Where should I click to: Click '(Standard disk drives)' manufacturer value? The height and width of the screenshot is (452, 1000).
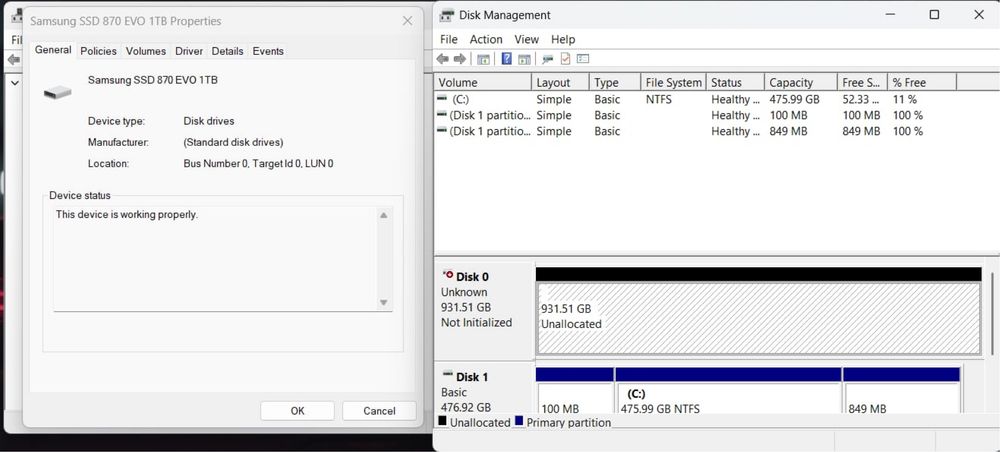[233, 142]
